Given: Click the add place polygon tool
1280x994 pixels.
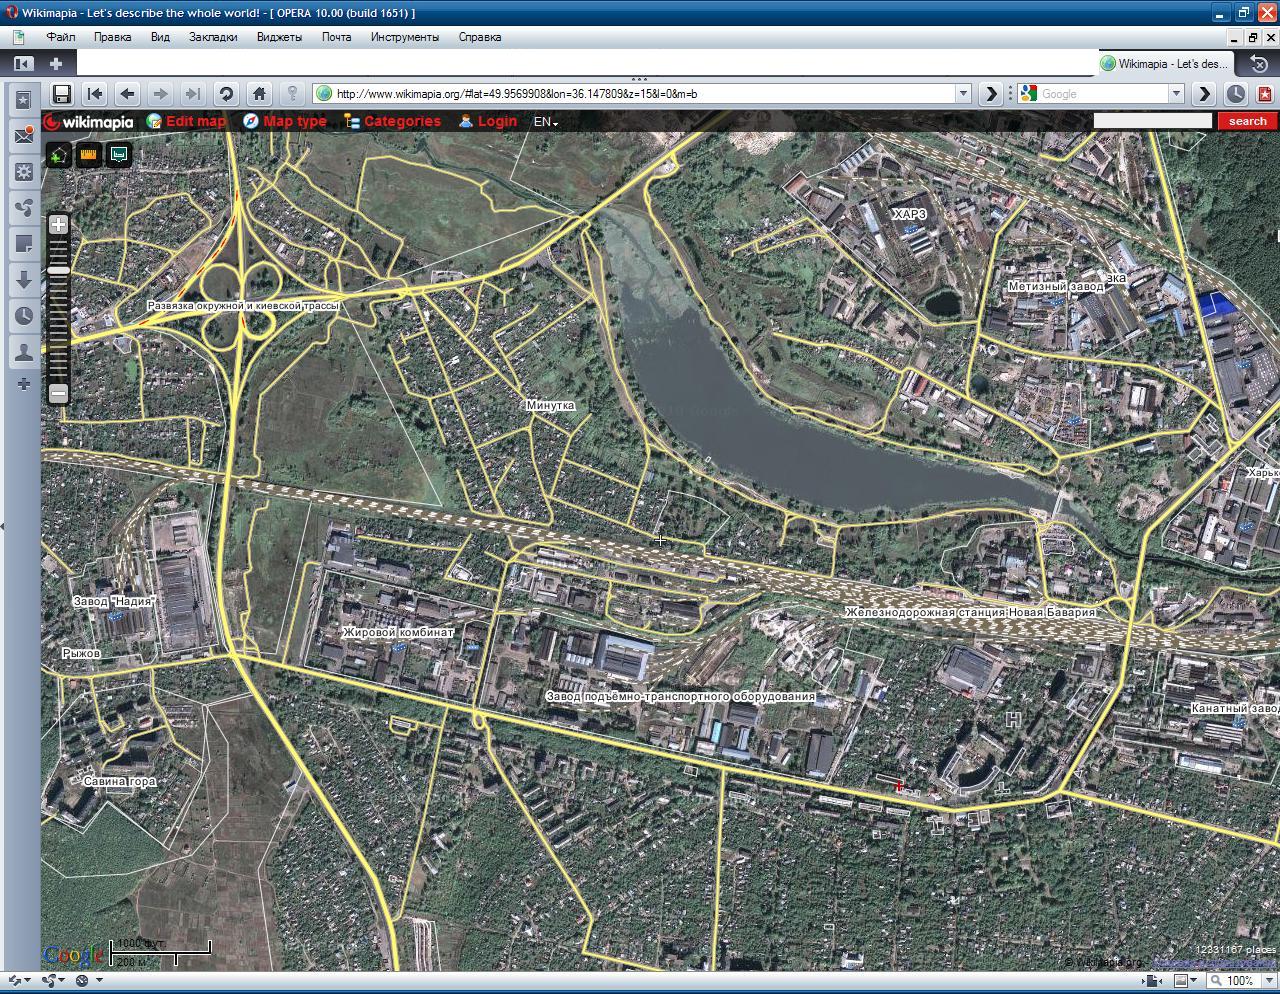Looking at the screenshot, I should pyautogui.click(x=59, y=155).
